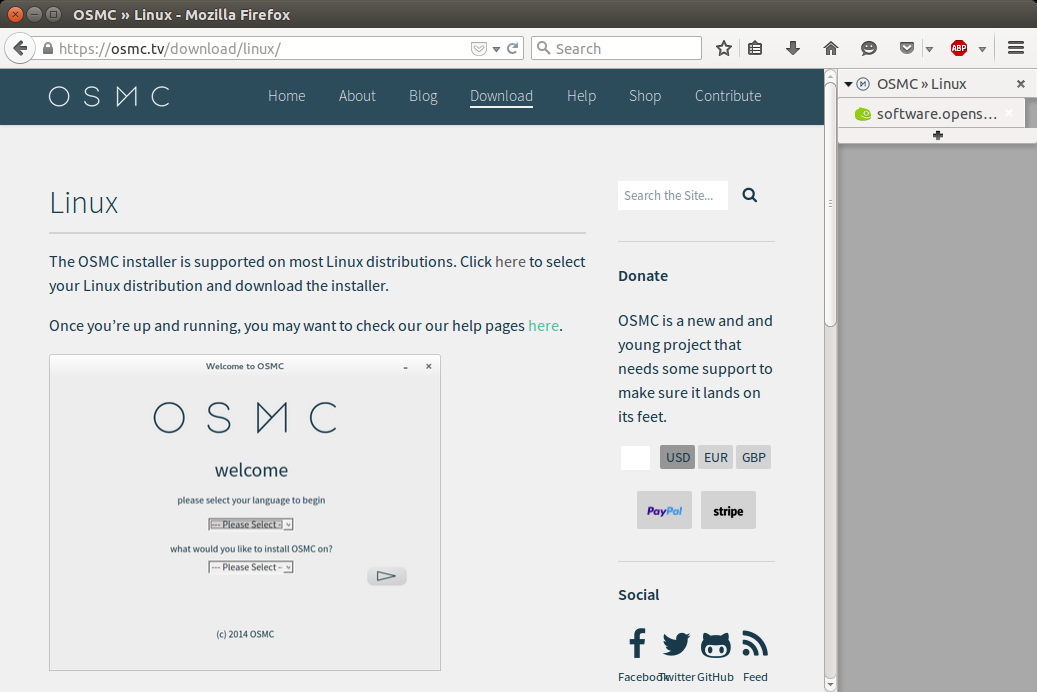Open the Blog navigation menu item

click(x=423, y=96)
